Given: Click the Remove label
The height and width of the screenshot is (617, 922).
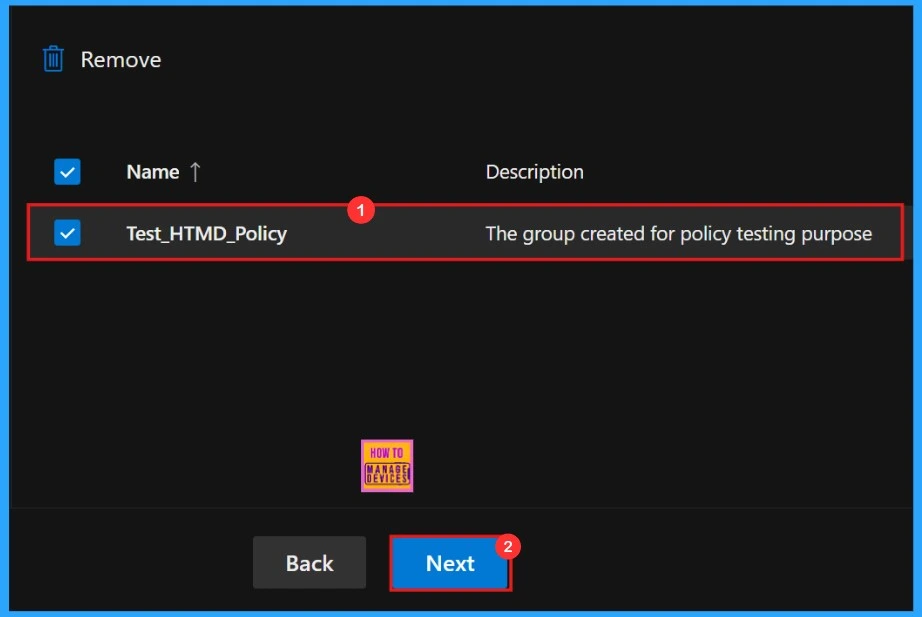Looking at the screenshot, I should (x=121, y=59).
